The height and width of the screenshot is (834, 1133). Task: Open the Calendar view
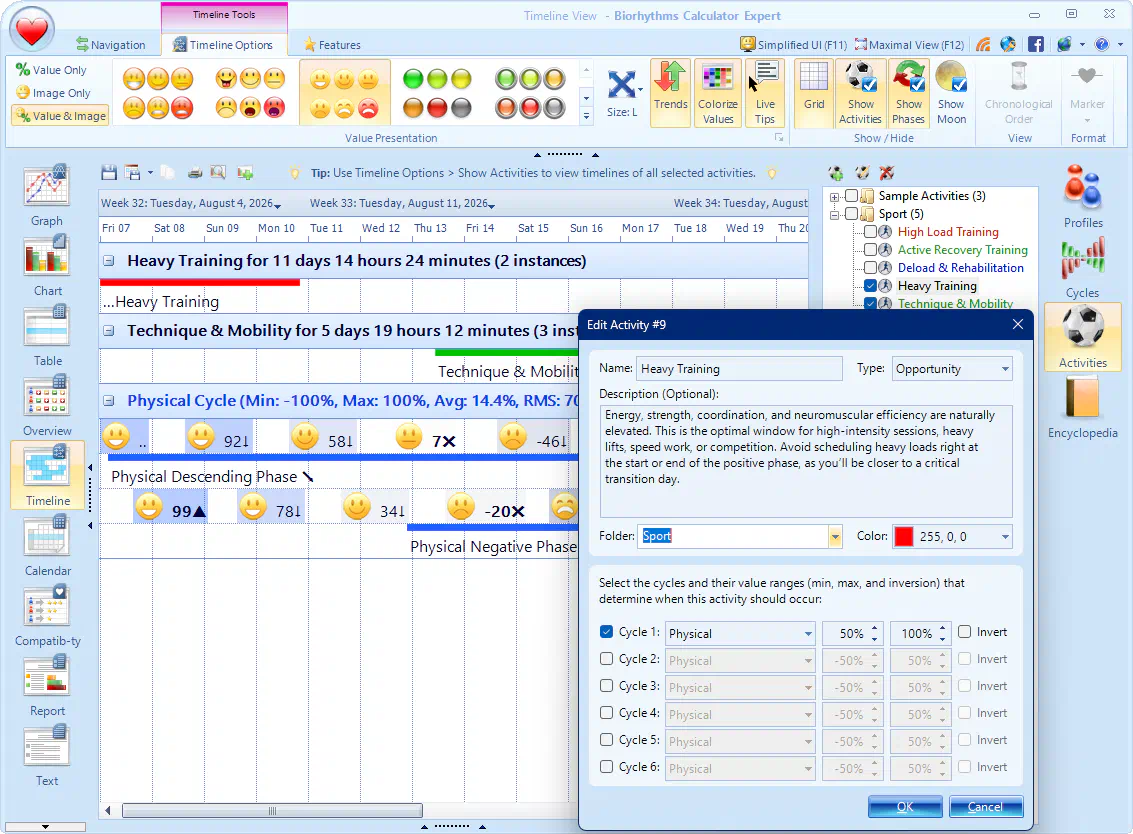click(47, 546)
